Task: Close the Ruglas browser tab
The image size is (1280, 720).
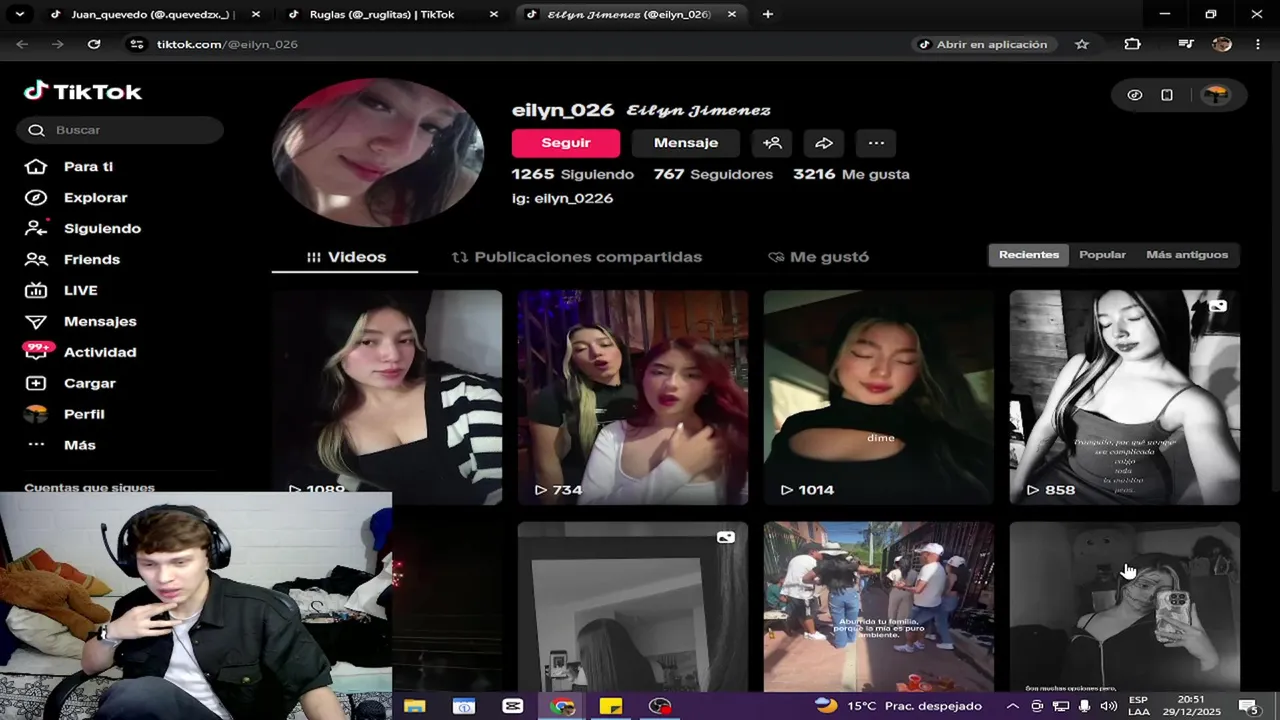Action: point(494,15)
